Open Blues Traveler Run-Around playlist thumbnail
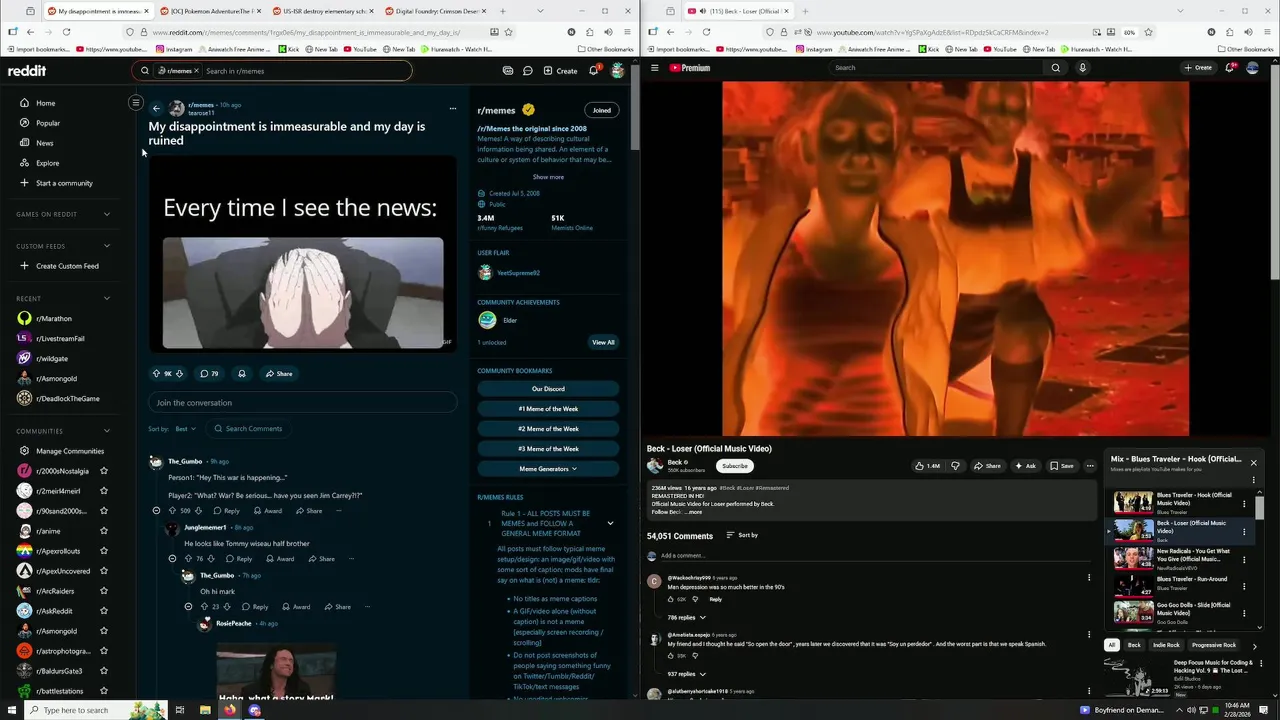This screenshot has width=1280, height=720. pos(1133,584)
